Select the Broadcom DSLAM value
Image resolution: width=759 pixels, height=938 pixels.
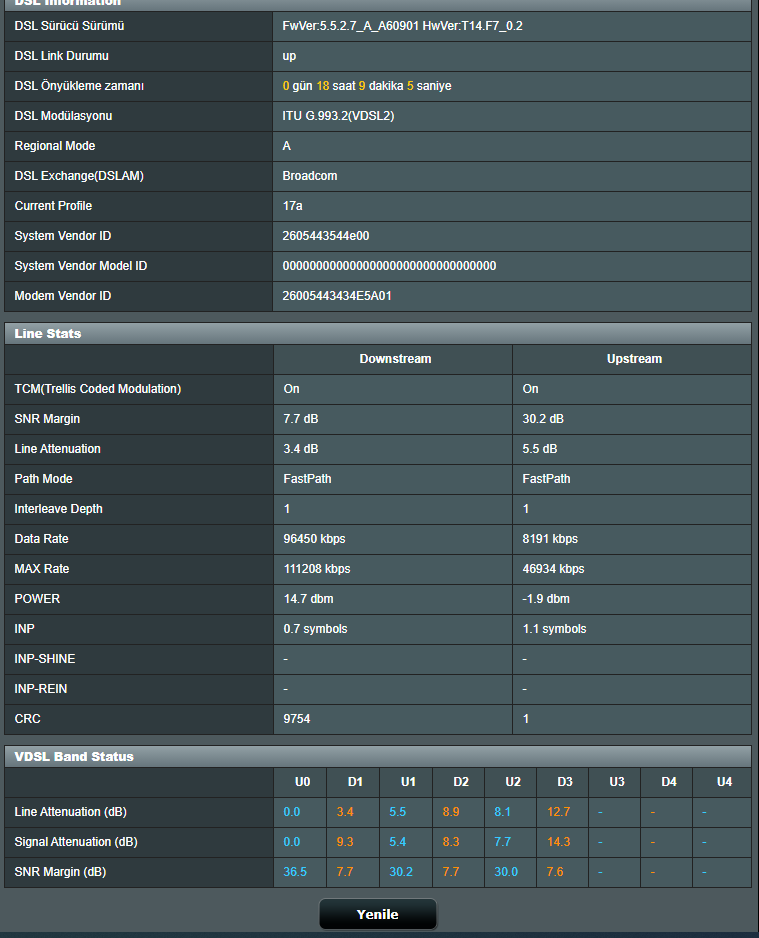pyautogui.click(x=310, y=176)
